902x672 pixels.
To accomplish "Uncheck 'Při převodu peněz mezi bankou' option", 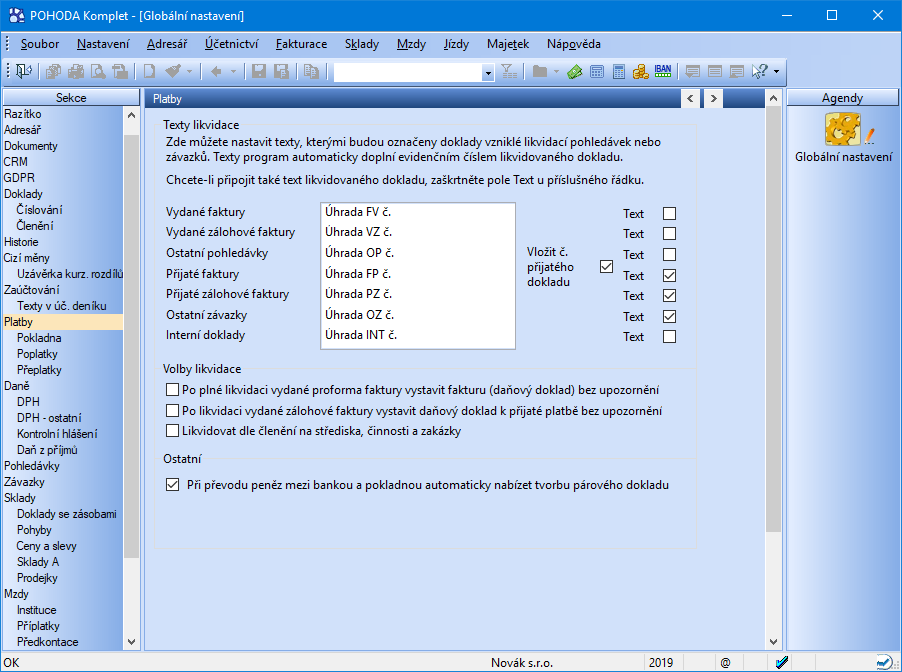I will coord(173,485).
